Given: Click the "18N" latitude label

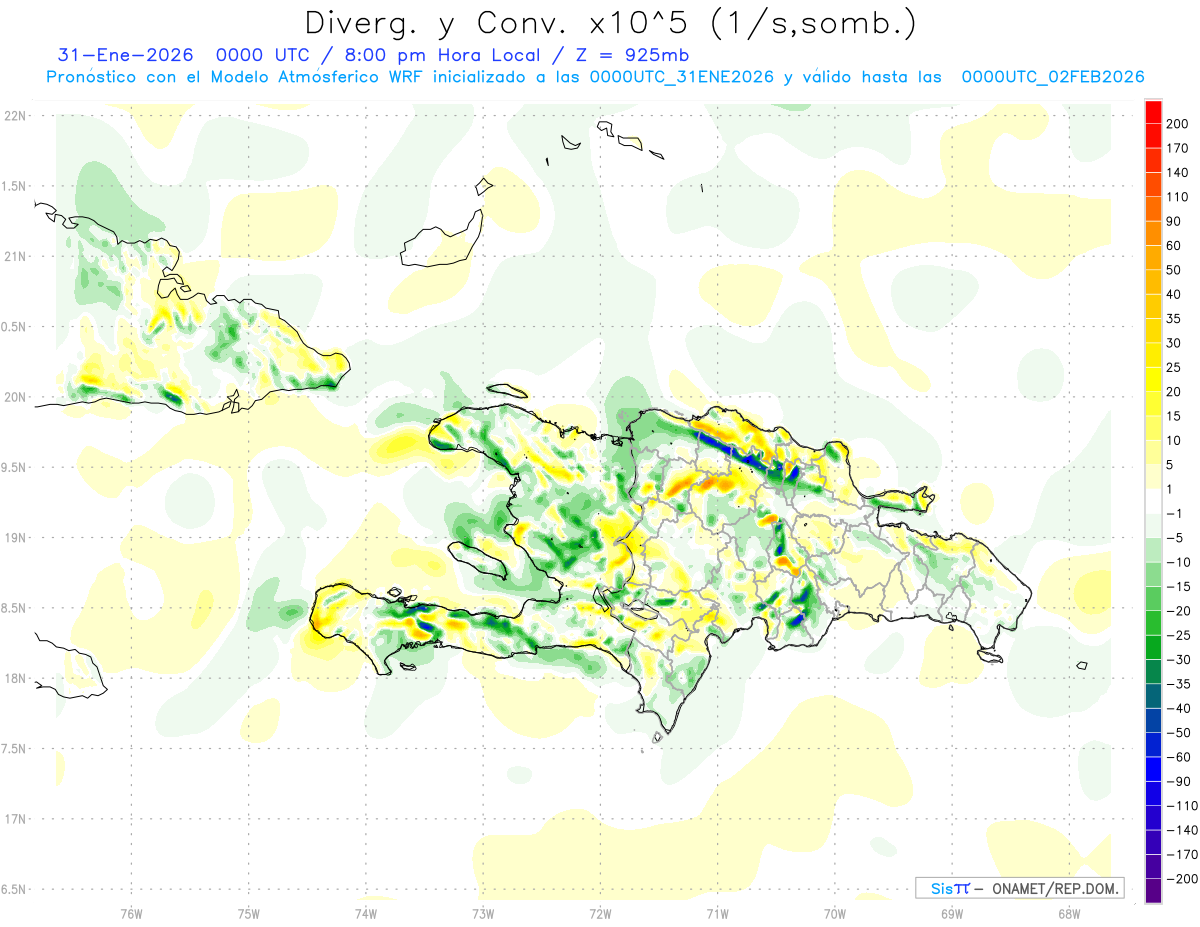Looking at the screenshot, I should (x=14, y=678).
